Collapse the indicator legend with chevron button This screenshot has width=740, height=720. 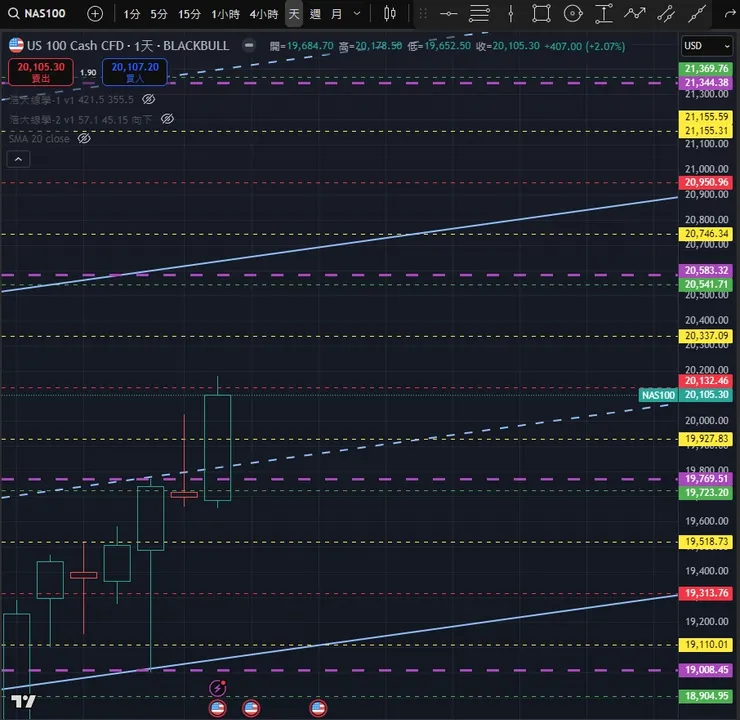(x=18, y=159)
